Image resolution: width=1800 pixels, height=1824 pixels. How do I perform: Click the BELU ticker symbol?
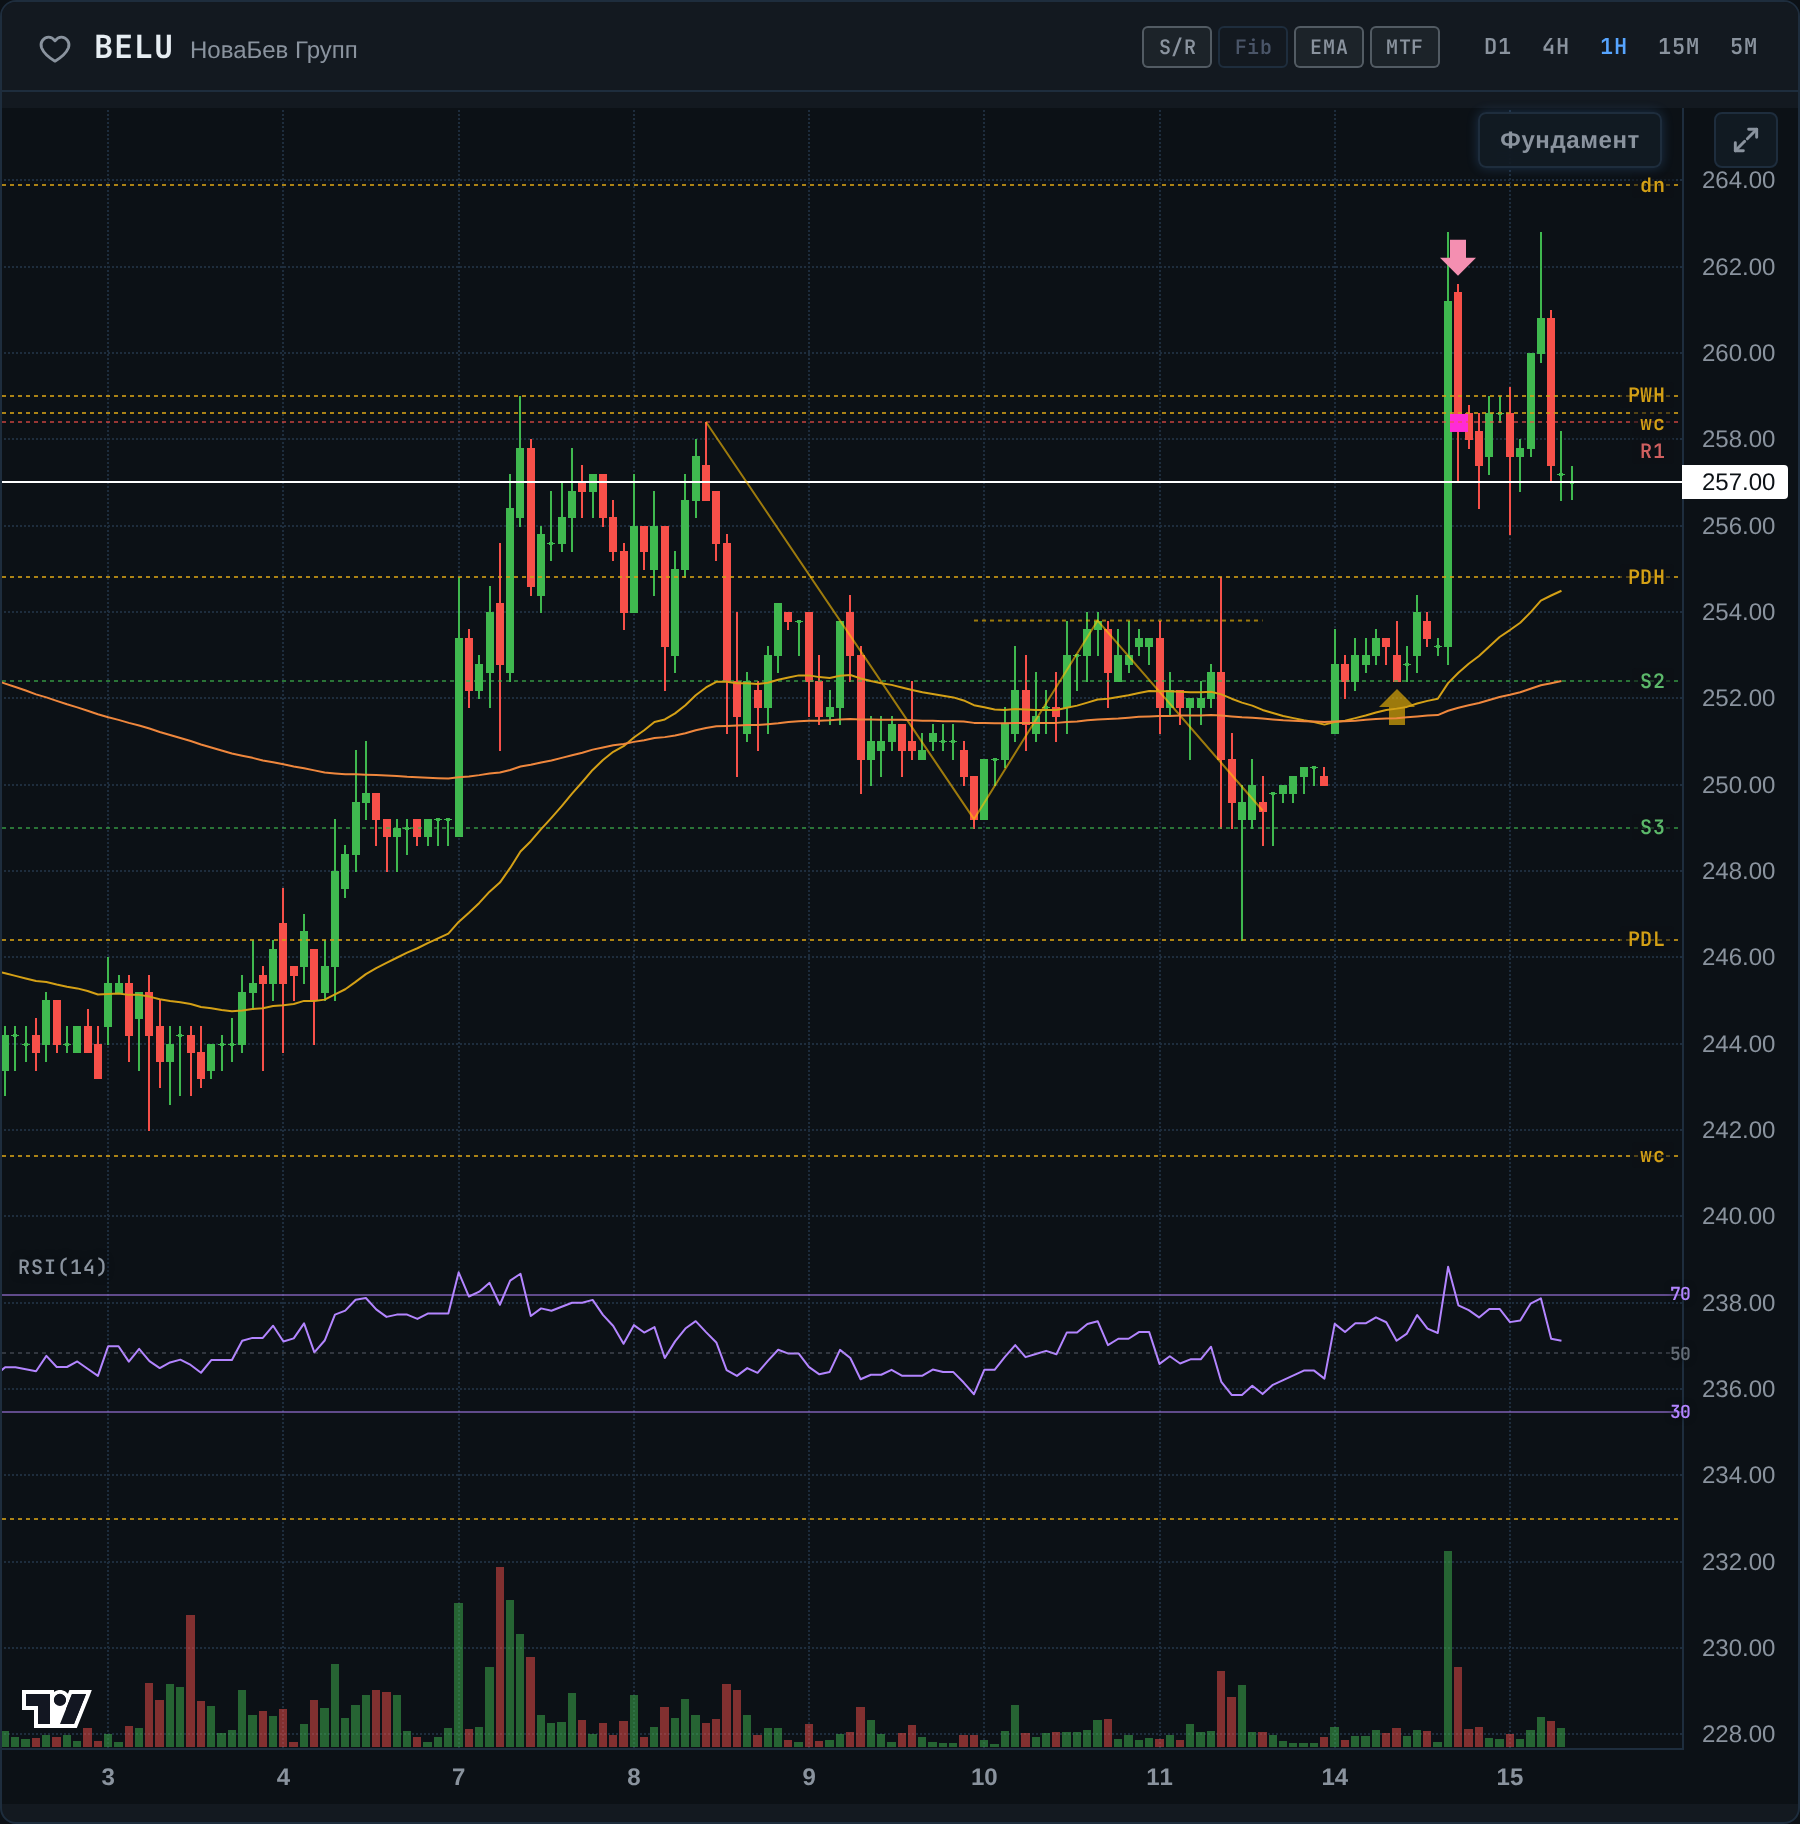tap(134, 48)
